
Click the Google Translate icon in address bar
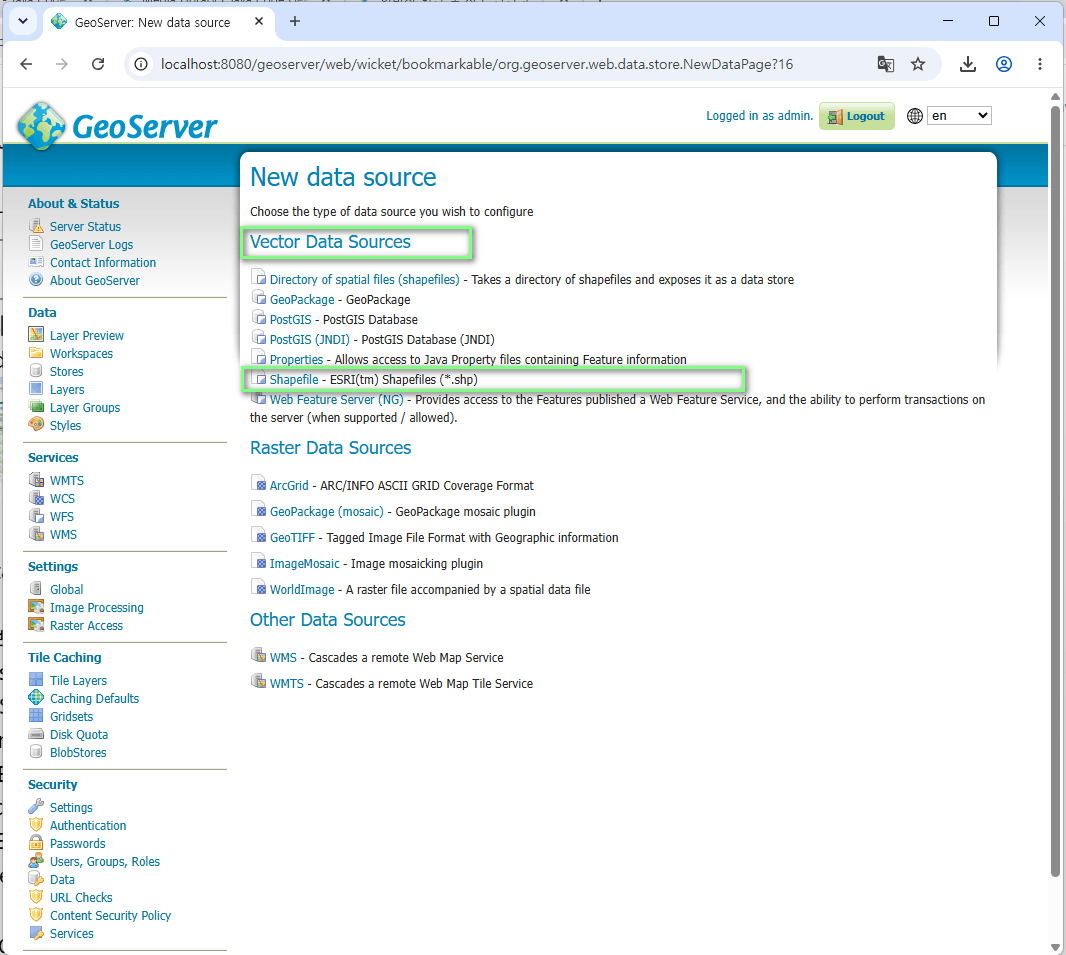885,64
